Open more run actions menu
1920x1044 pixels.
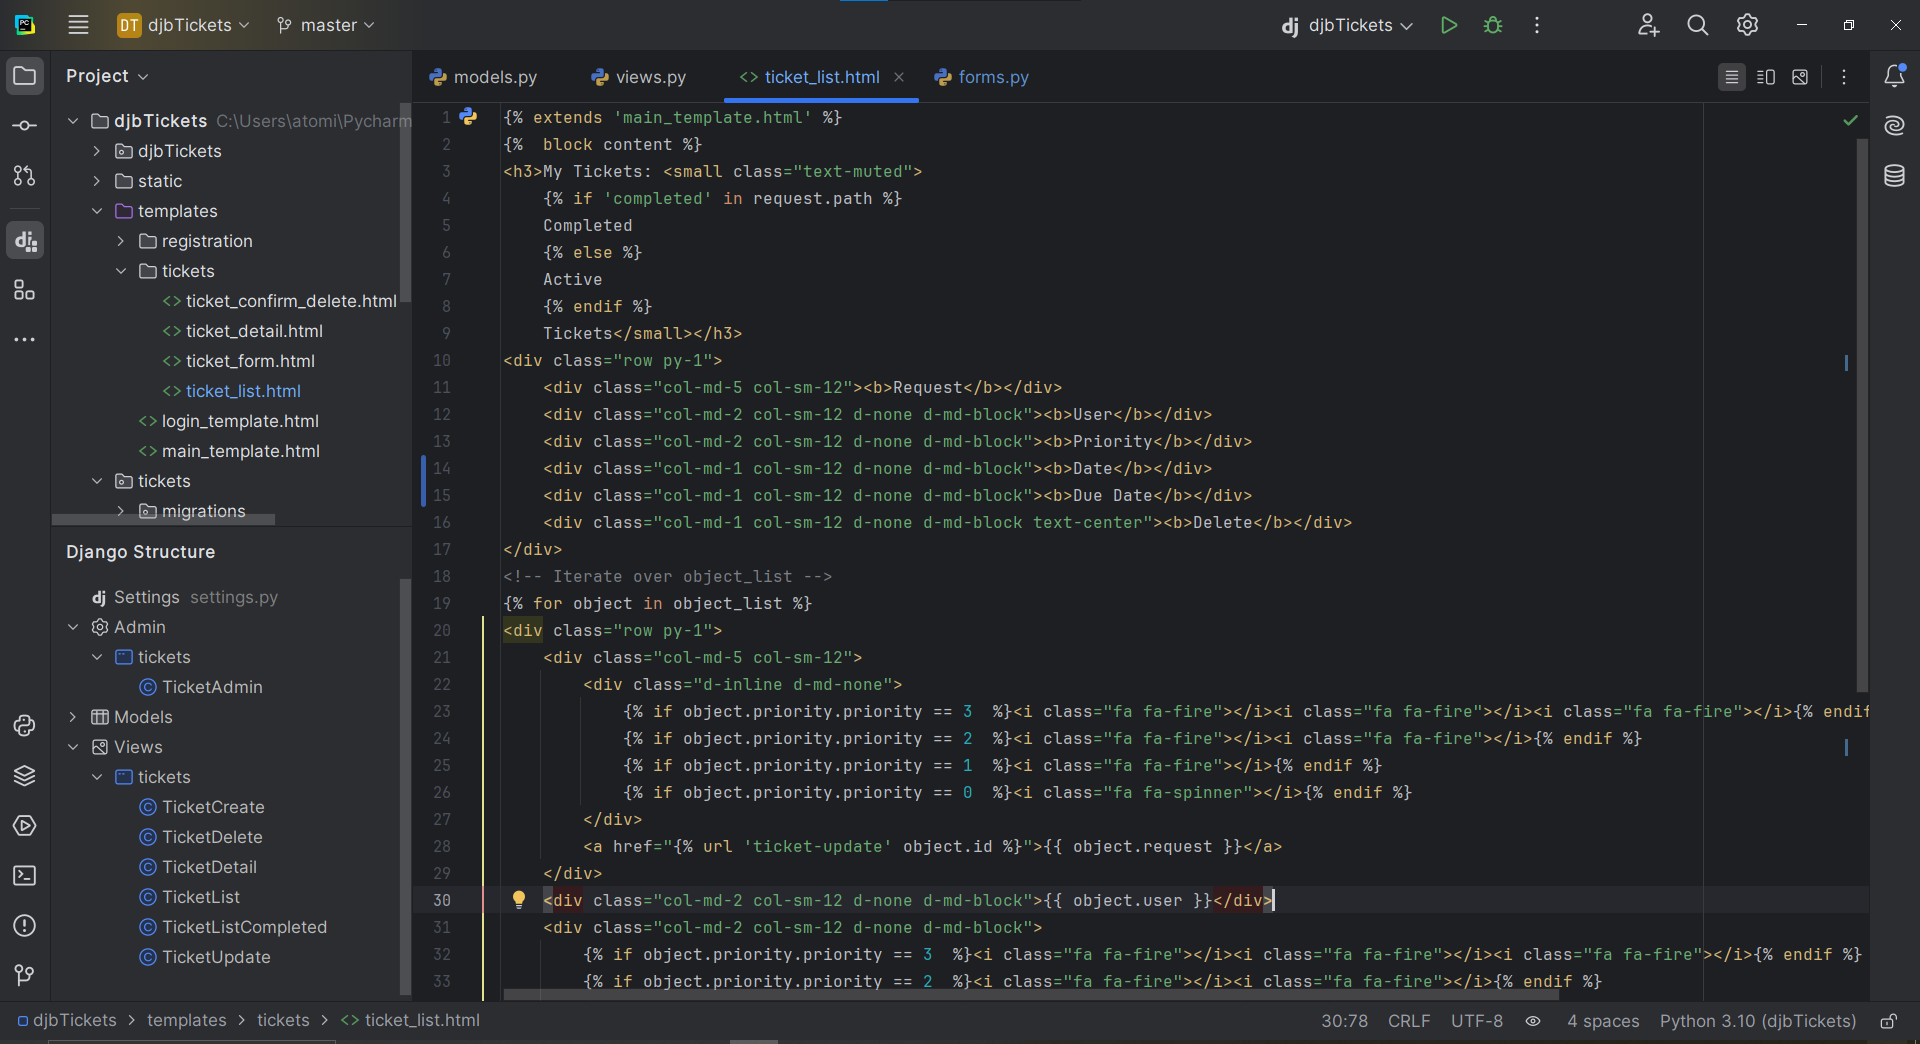click(1537, 25)
